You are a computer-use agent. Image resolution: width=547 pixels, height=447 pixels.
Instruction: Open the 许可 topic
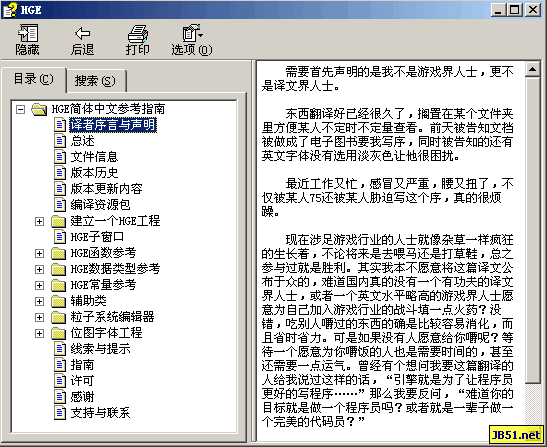[83, 381]
